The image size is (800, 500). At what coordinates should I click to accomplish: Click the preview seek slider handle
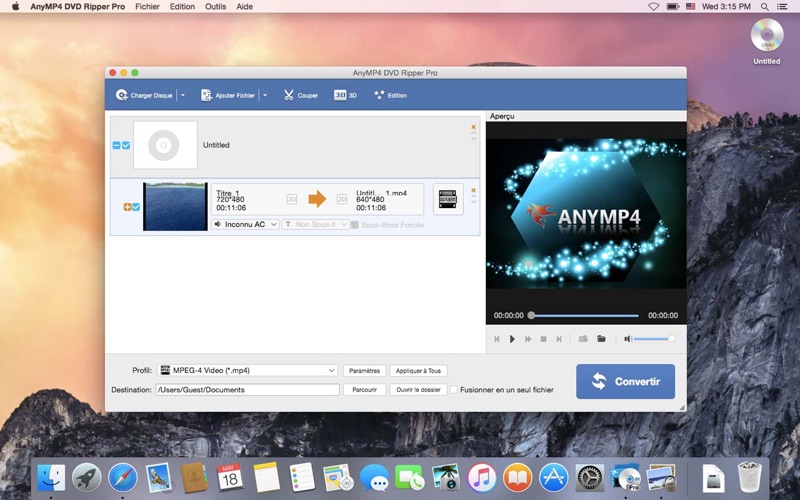click(x=532, y=315)
